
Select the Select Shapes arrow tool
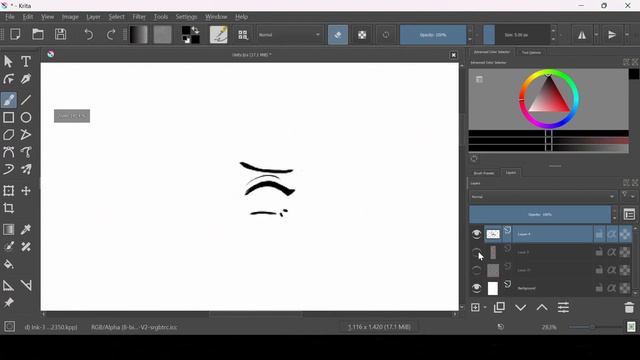[x=8, y=62]
